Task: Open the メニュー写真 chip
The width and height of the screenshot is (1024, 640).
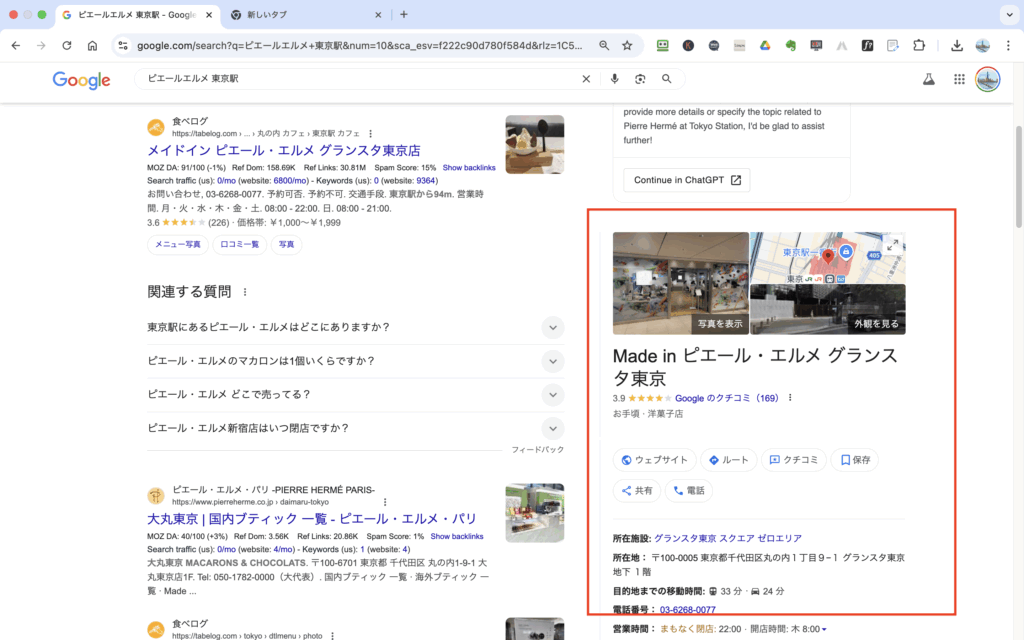Action: tap(178, 244)
